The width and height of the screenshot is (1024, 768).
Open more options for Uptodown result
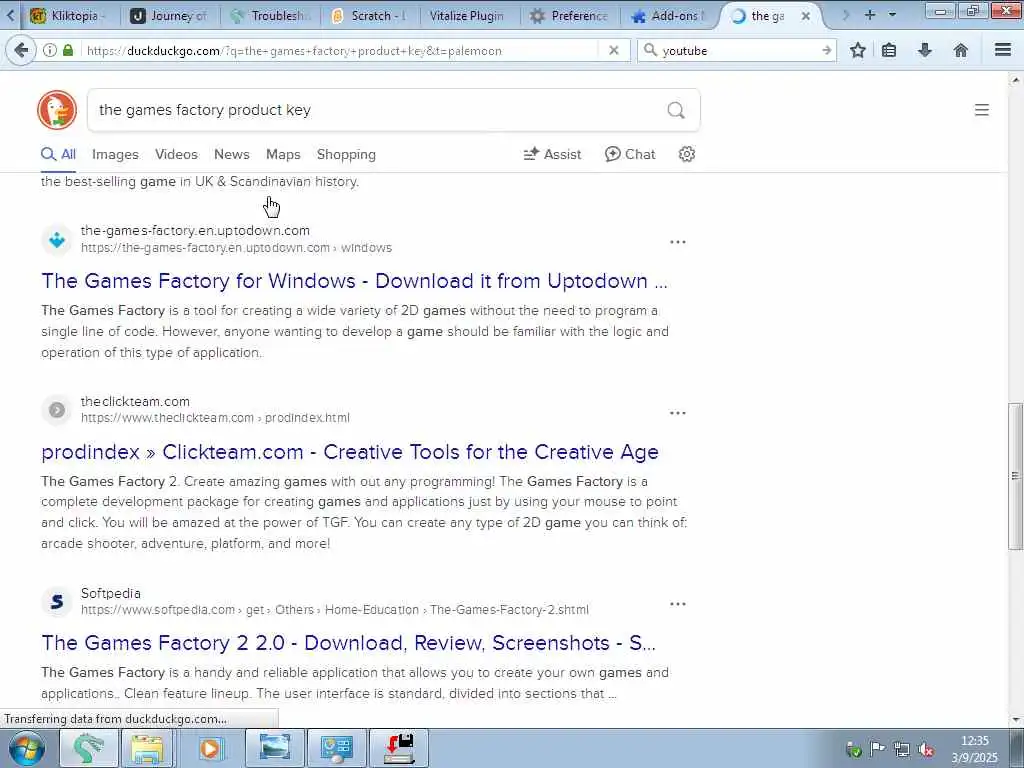pyautogui.click(x=678, y=242)
